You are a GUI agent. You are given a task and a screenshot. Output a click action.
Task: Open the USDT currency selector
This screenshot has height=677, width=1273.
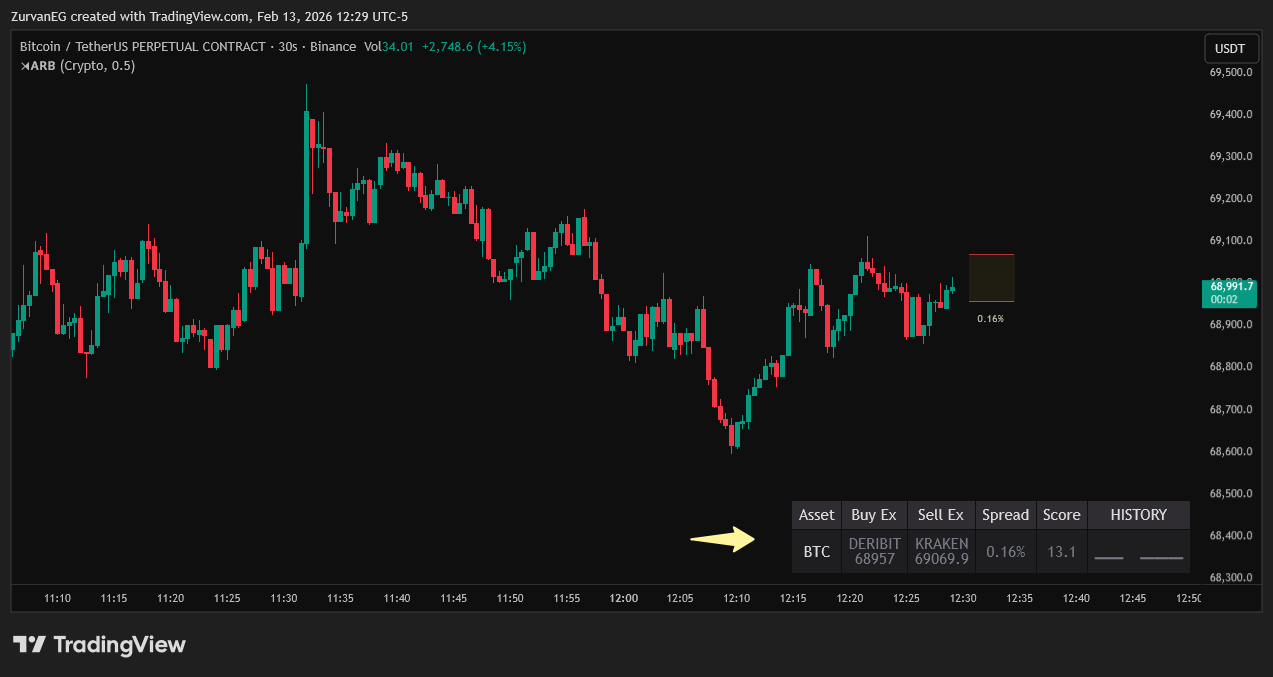click(1230, 48)
